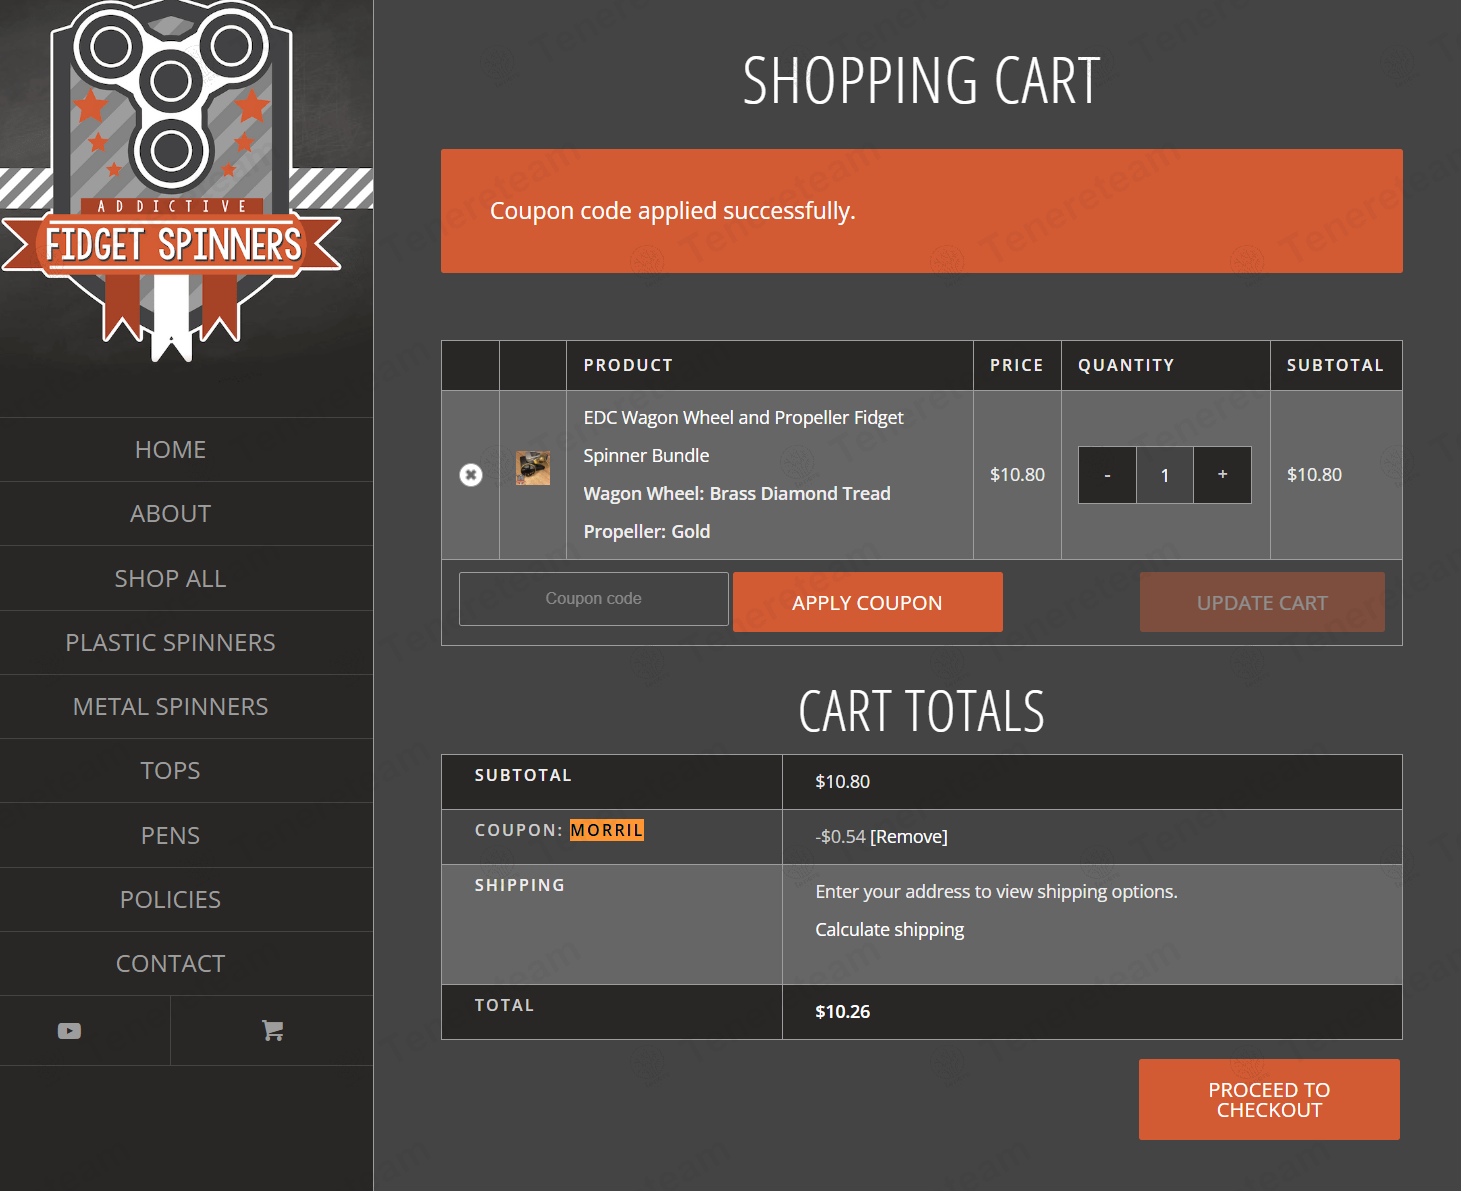Open the Policies page

[x=171, y=900]
